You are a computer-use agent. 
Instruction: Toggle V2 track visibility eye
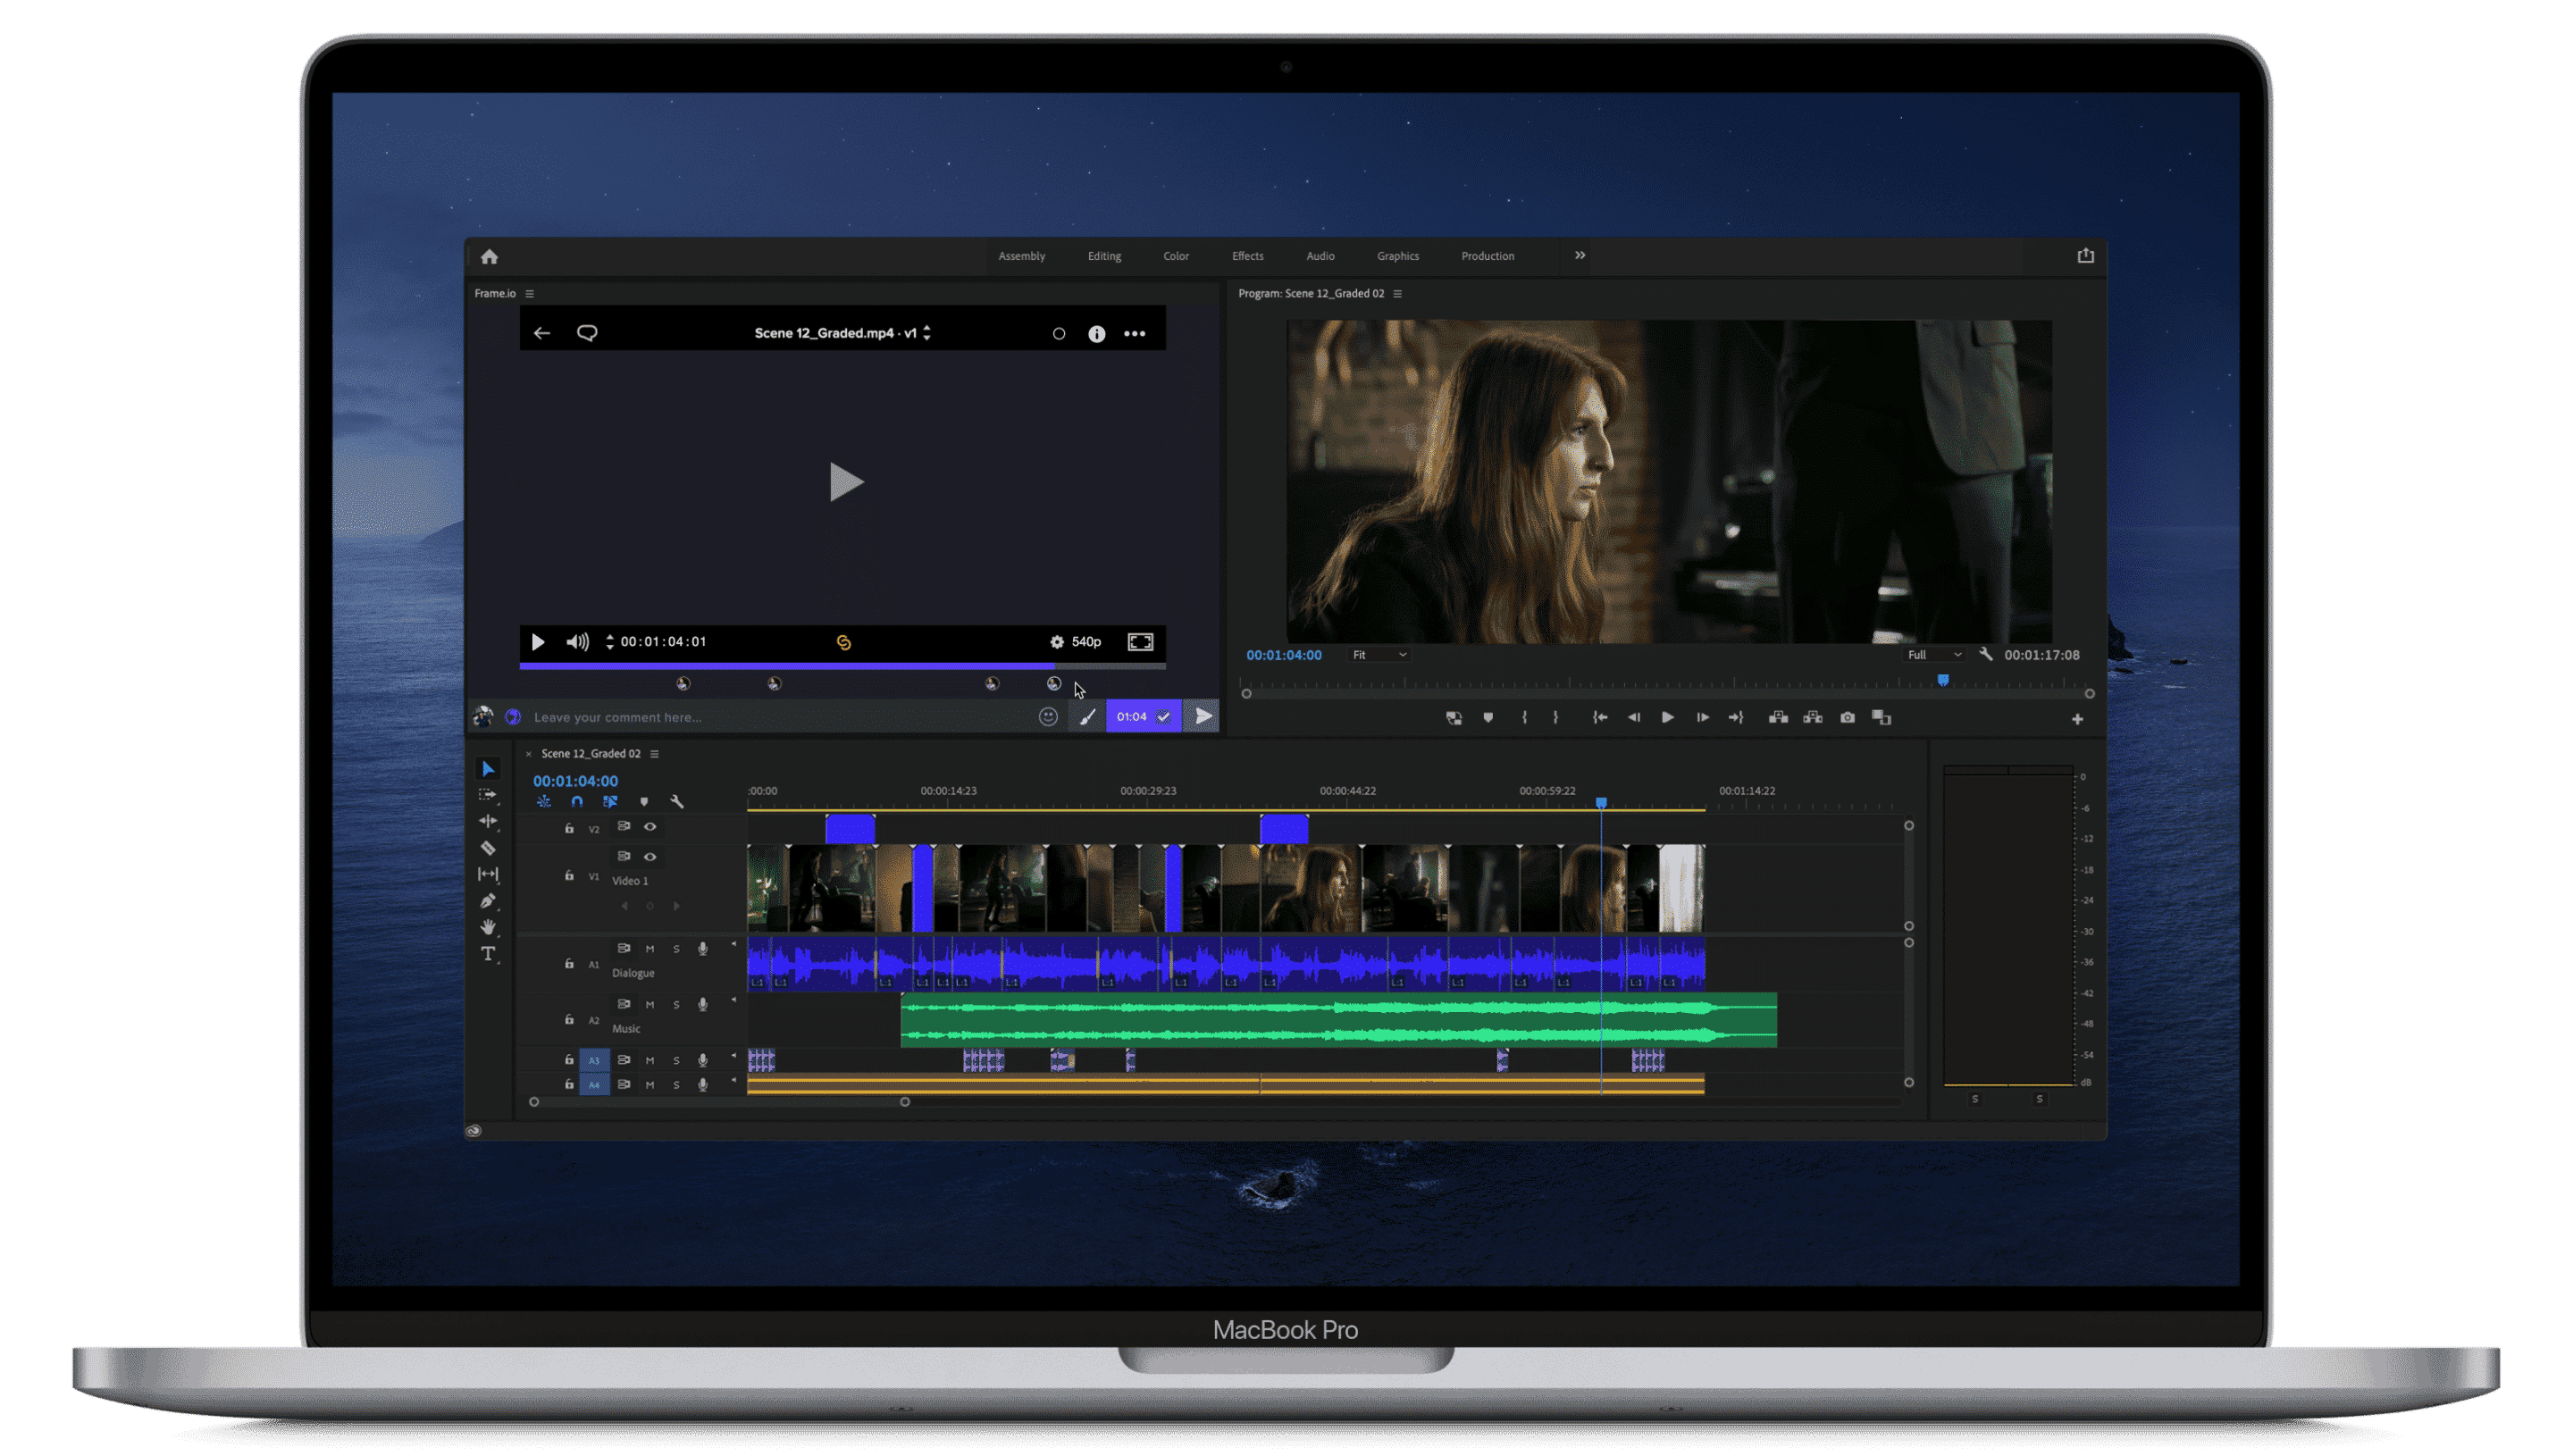pos(650,827)
